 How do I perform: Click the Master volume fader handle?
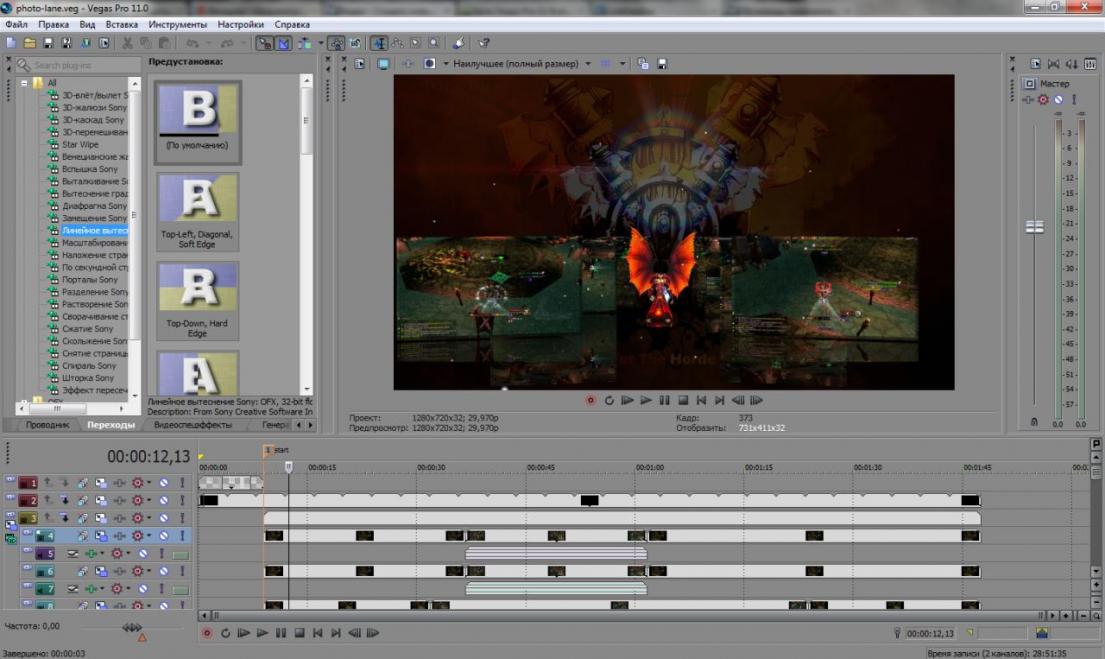point(1034,227)
